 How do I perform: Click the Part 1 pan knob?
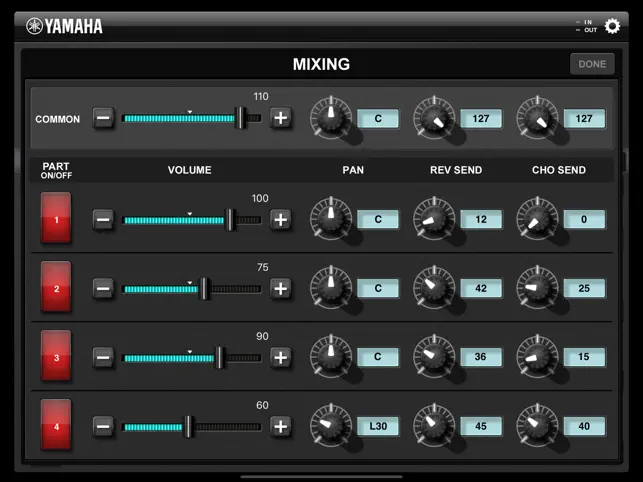[330, 219]
